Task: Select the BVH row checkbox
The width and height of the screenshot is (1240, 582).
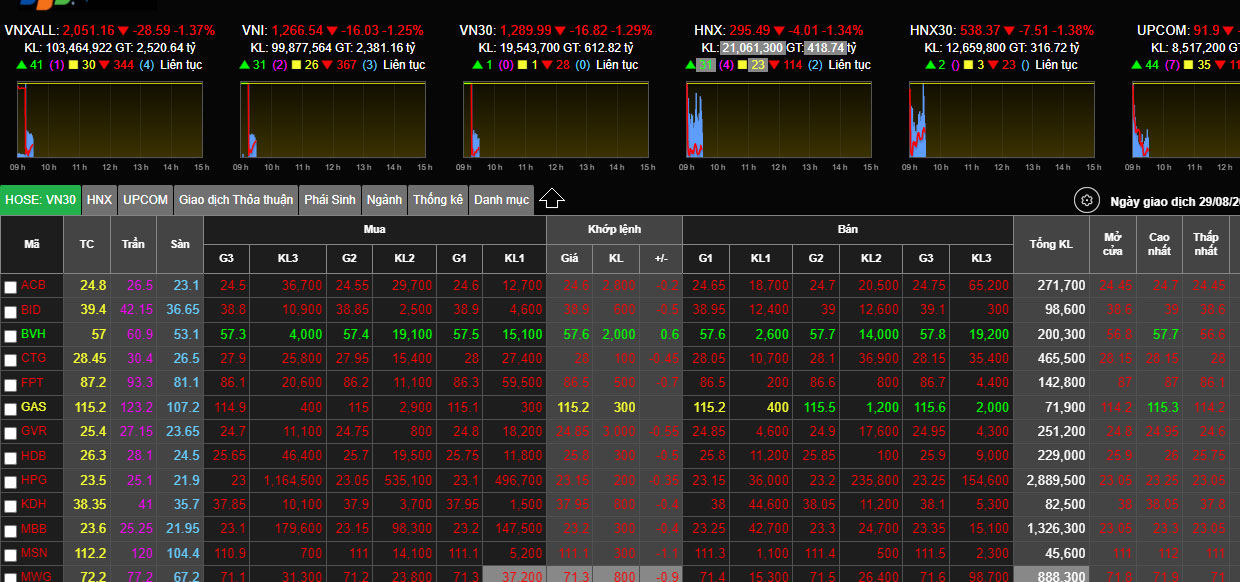Action: click(x=10, y=335)
